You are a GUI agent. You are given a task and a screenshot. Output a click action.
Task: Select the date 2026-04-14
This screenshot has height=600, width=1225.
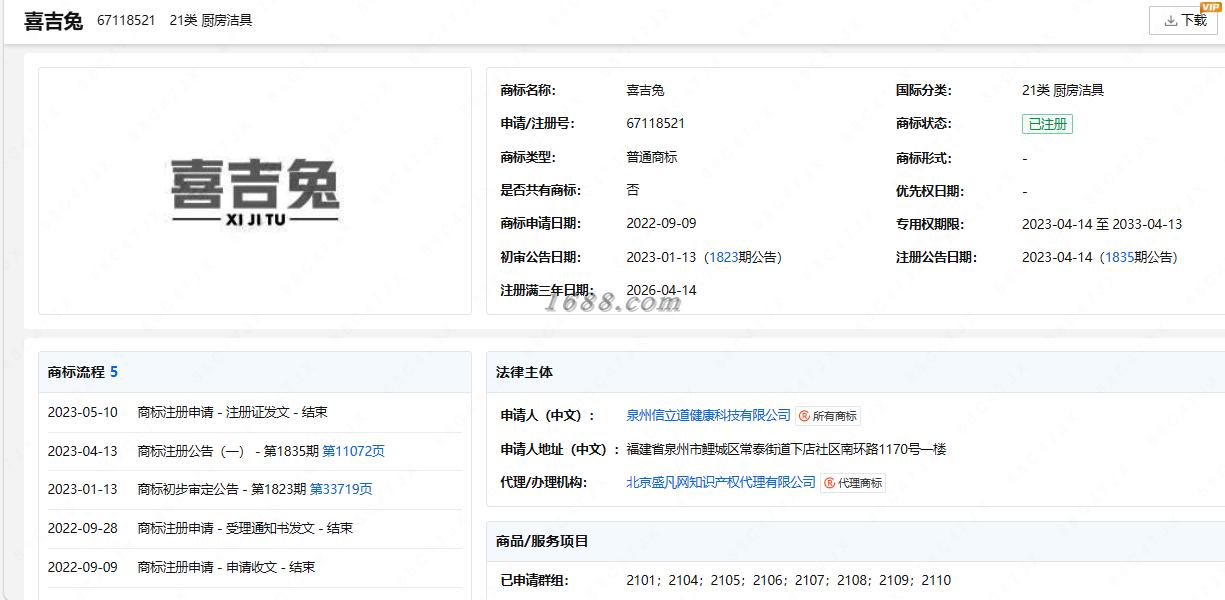point(661,290)
